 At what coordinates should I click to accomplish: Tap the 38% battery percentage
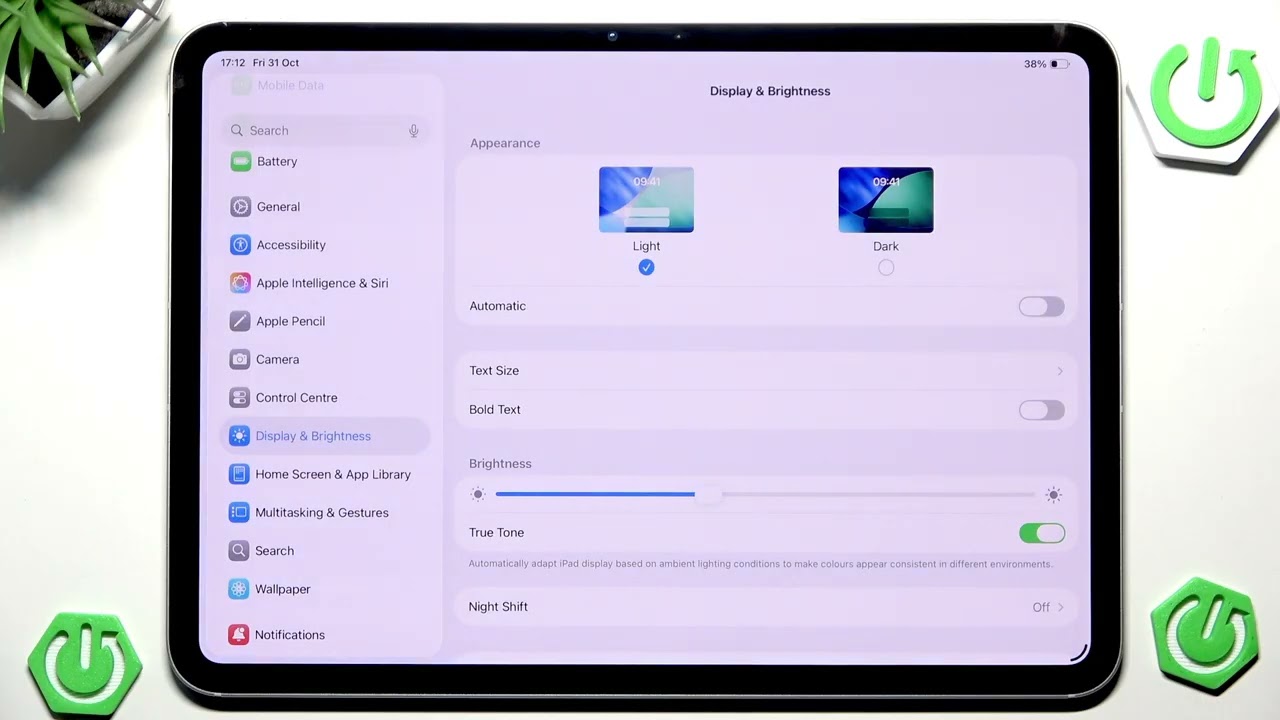[1035, 64]
